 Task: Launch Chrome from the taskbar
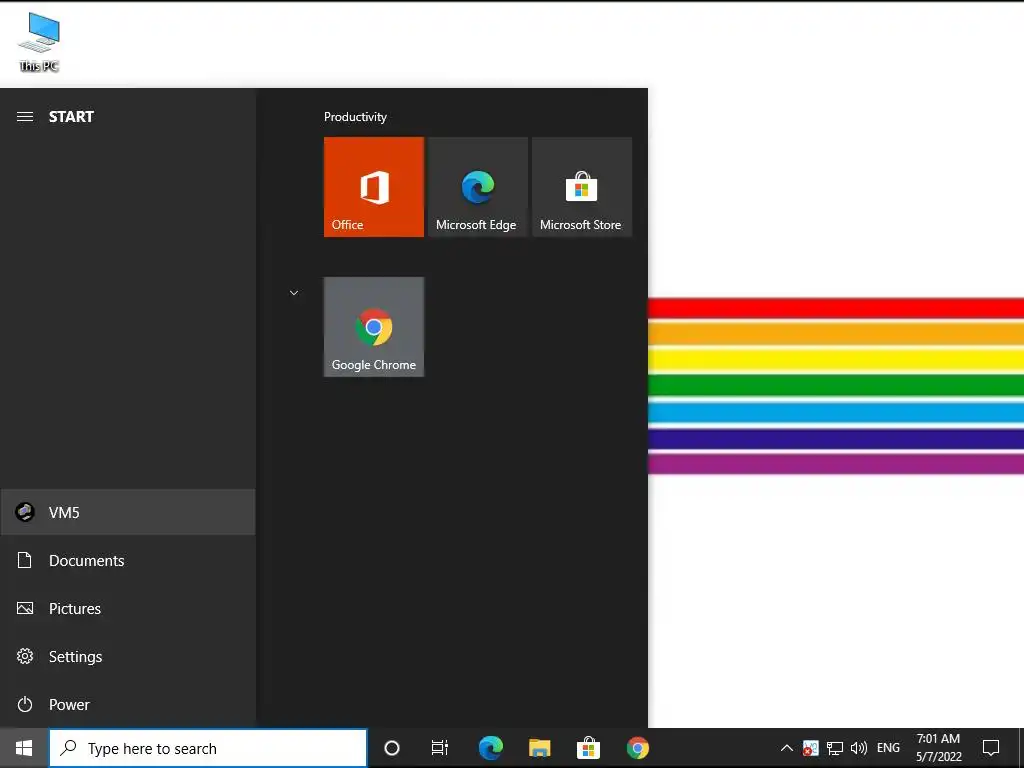(x=638, y=748)
